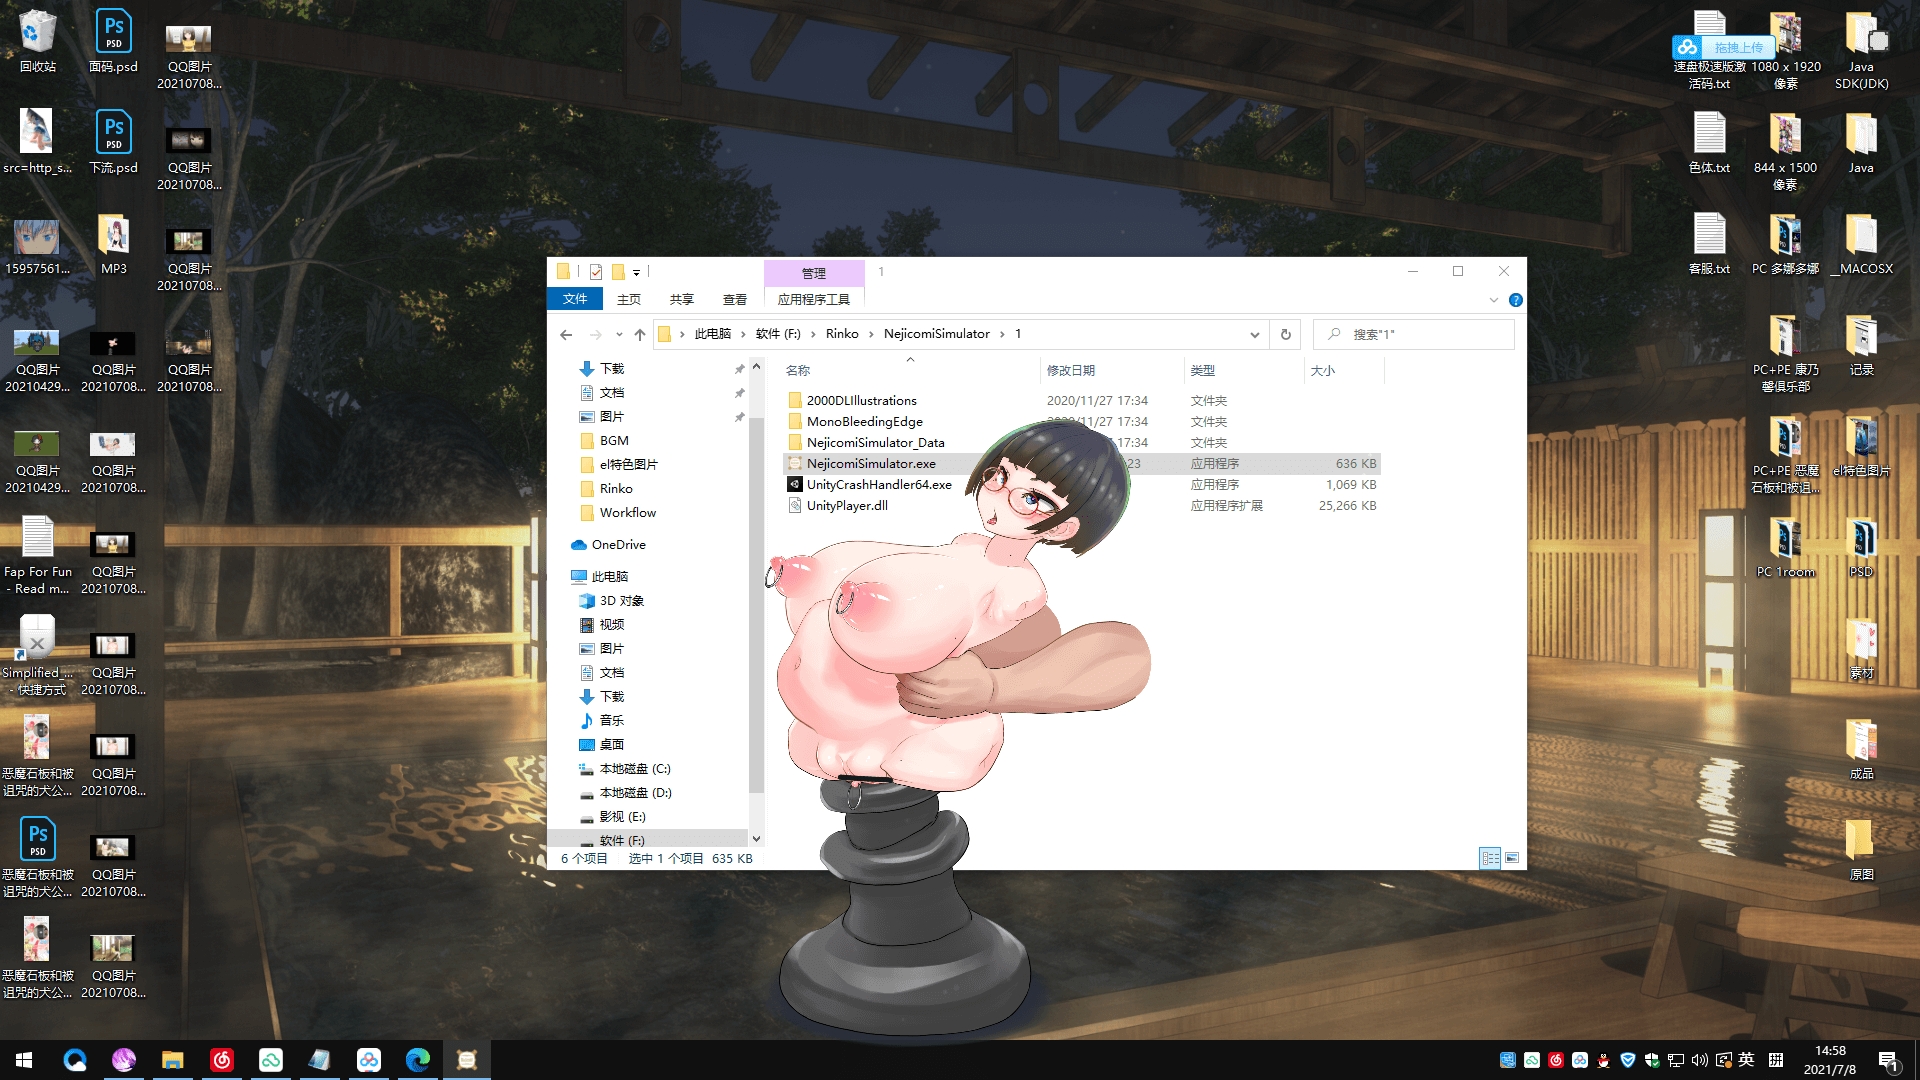This screenshot has width=1920, height=1080.
Task: Expand chevron after Rinko breadcrumb
Action: (x=871, y=334)
